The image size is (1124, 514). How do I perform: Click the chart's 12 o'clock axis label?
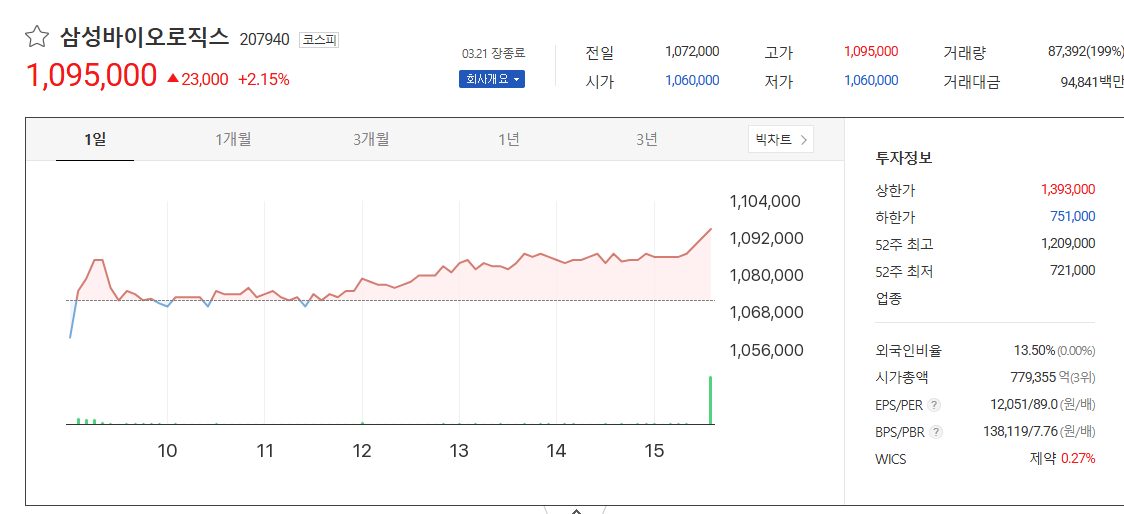[x=362, y=451]
